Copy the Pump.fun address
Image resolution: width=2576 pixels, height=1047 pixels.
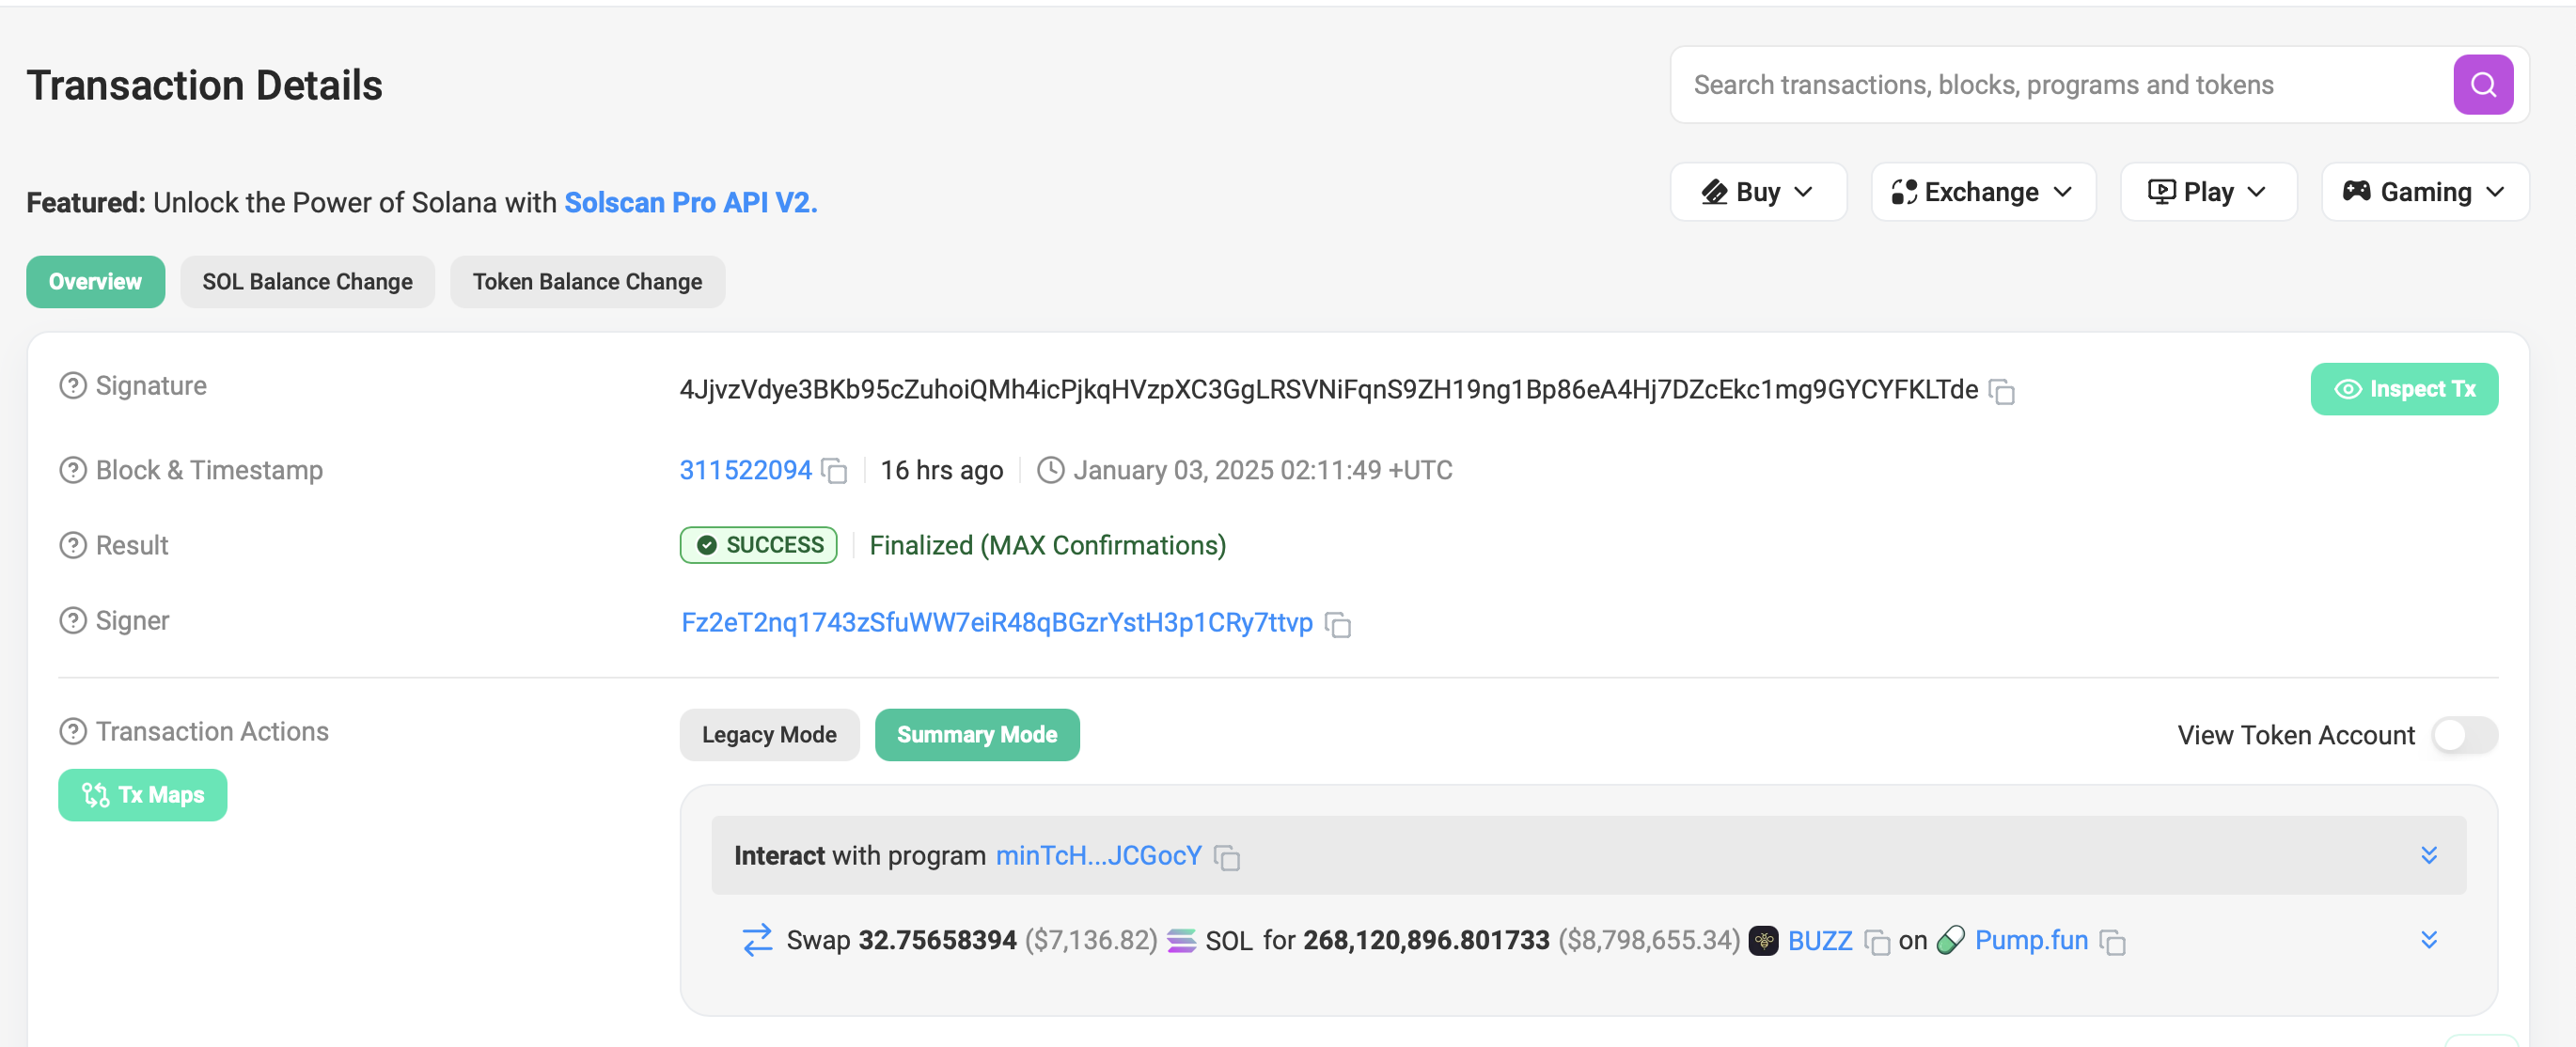pos(2112,942)
